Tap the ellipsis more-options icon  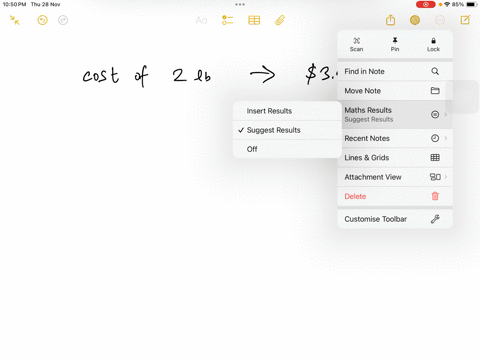[x=440, y=20]
